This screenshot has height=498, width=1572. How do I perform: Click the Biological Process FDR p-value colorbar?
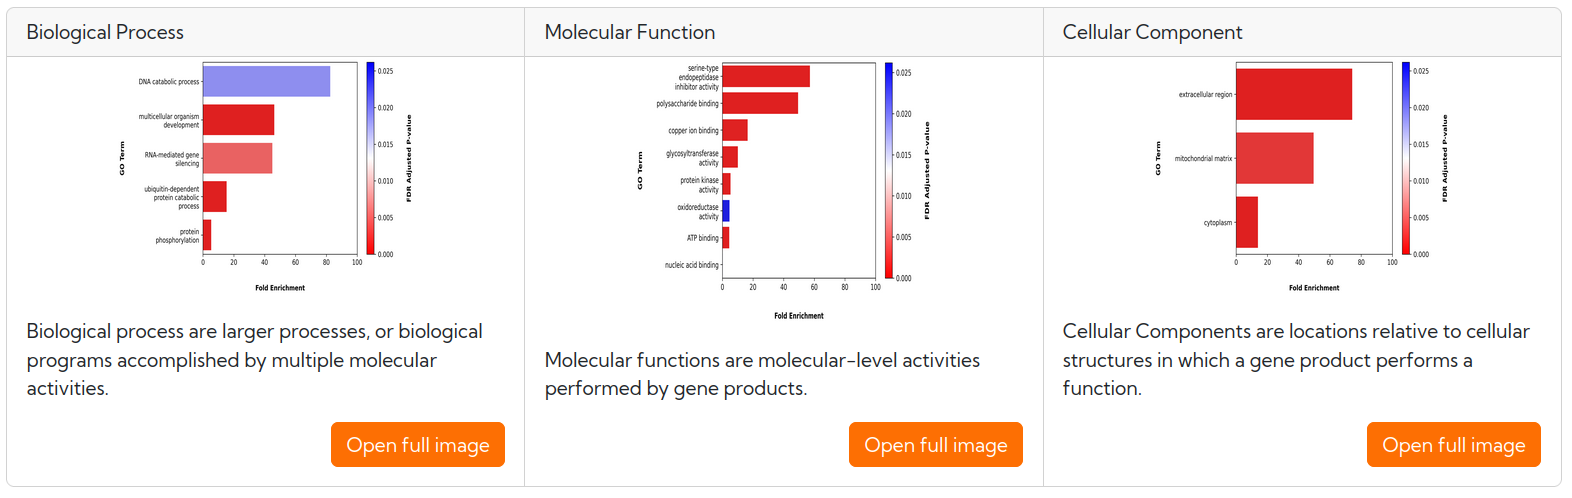point(370,158)
